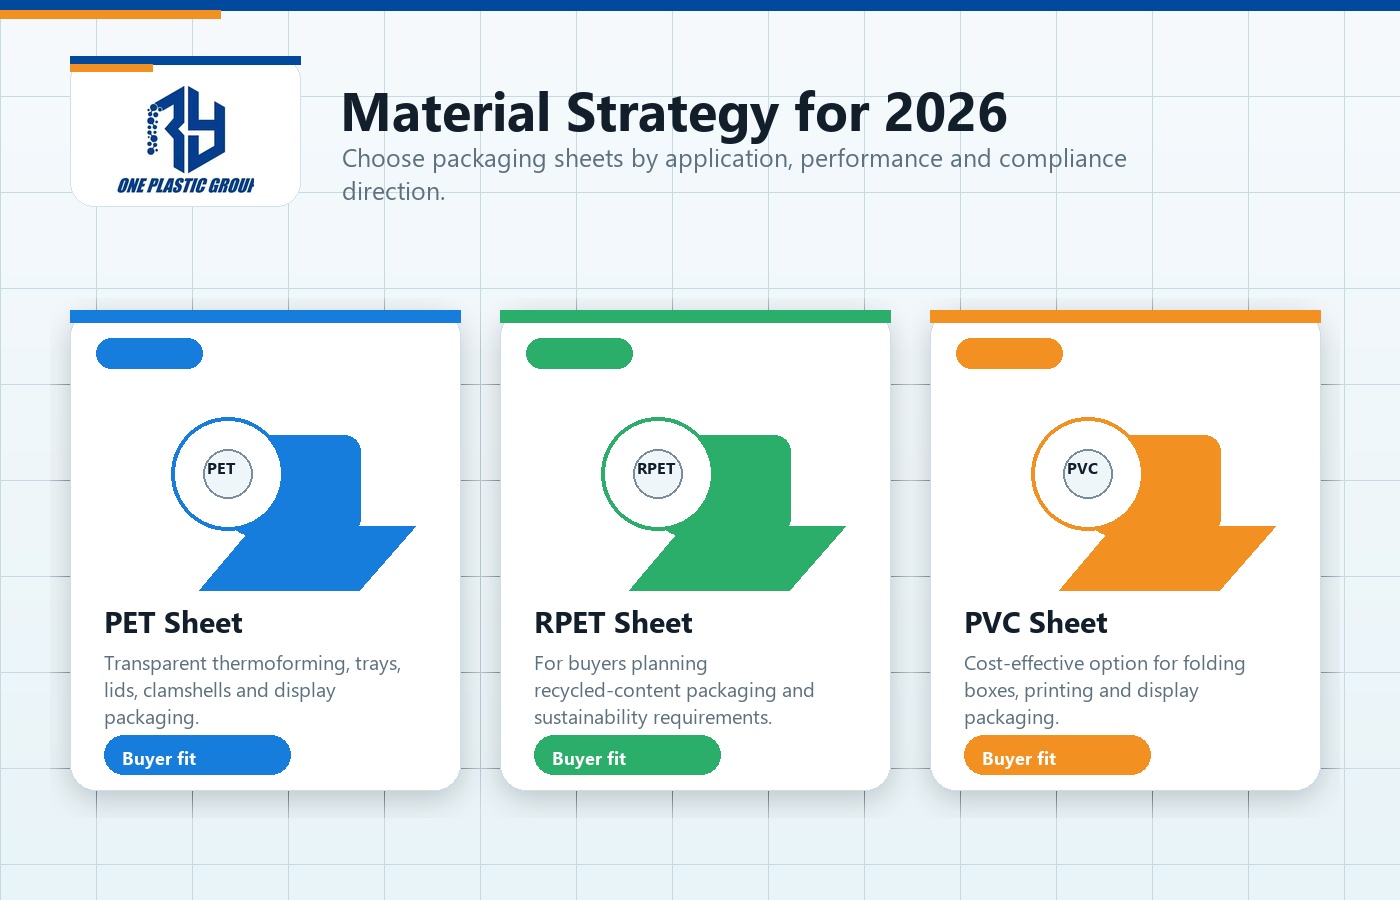Click the RPET Sheet heading
1400x900 pixels.
pos(613,623)
